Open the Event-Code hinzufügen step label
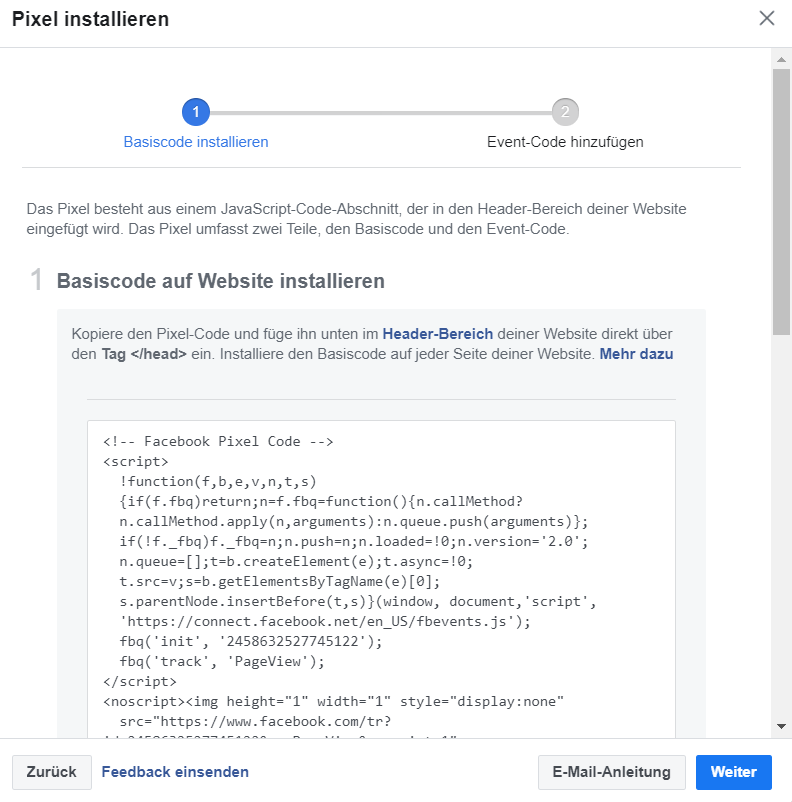Image resolution: width=792 pixels, height=802 pixels. pyautogui.click(x=565, y=142)
